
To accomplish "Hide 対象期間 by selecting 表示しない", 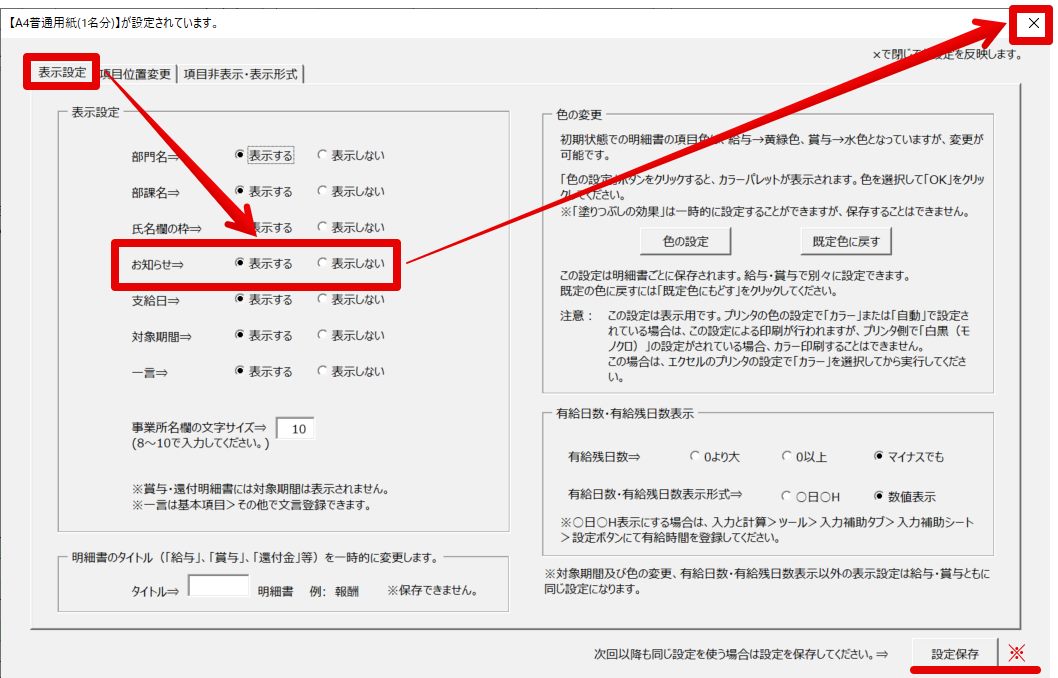I will click(323, 335).
